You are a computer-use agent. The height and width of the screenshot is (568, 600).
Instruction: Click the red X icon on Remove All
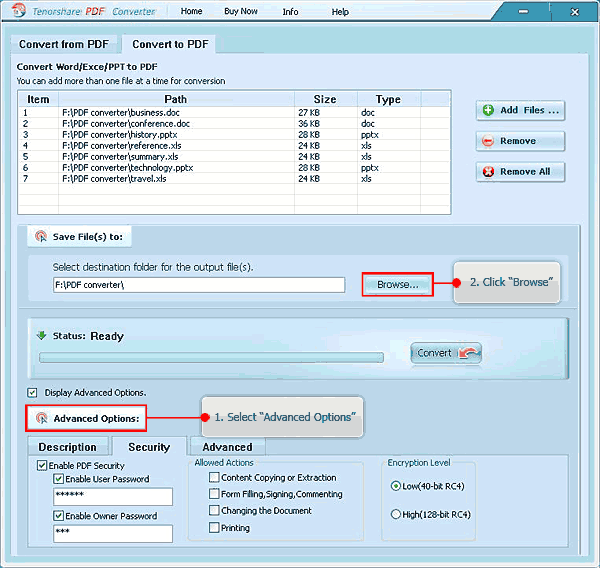tap(488, 172)
